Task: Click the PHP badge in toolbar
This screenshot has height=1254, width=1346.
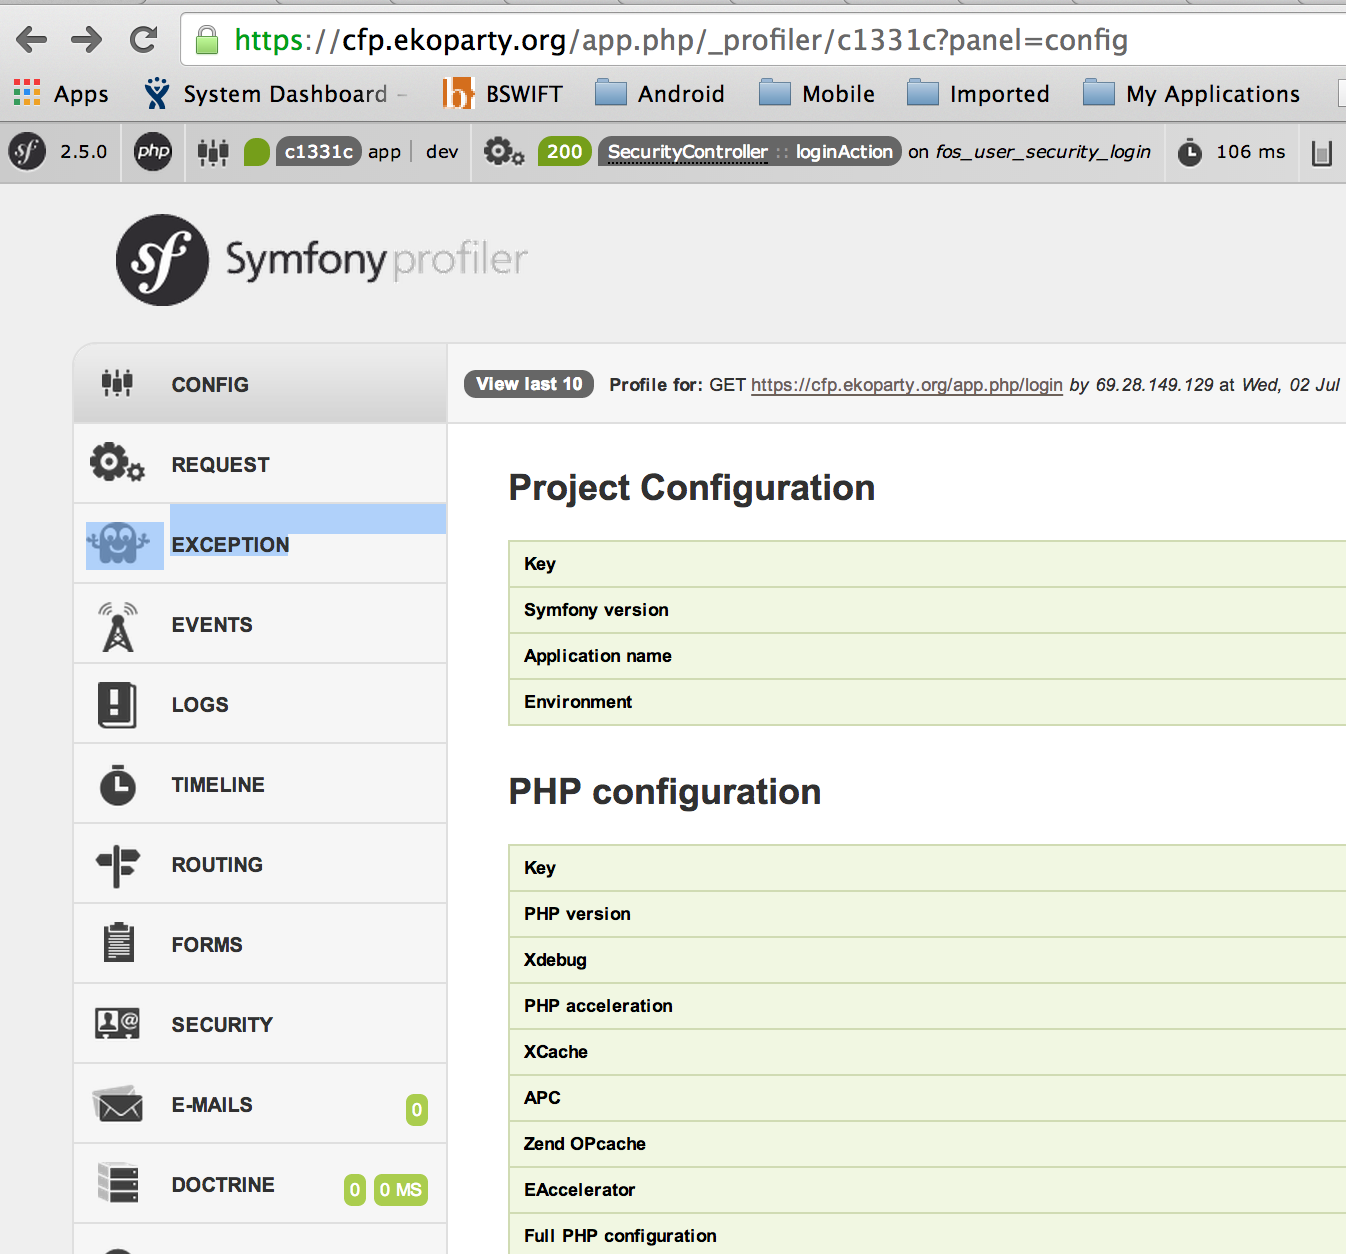Action: click(153, 152)
